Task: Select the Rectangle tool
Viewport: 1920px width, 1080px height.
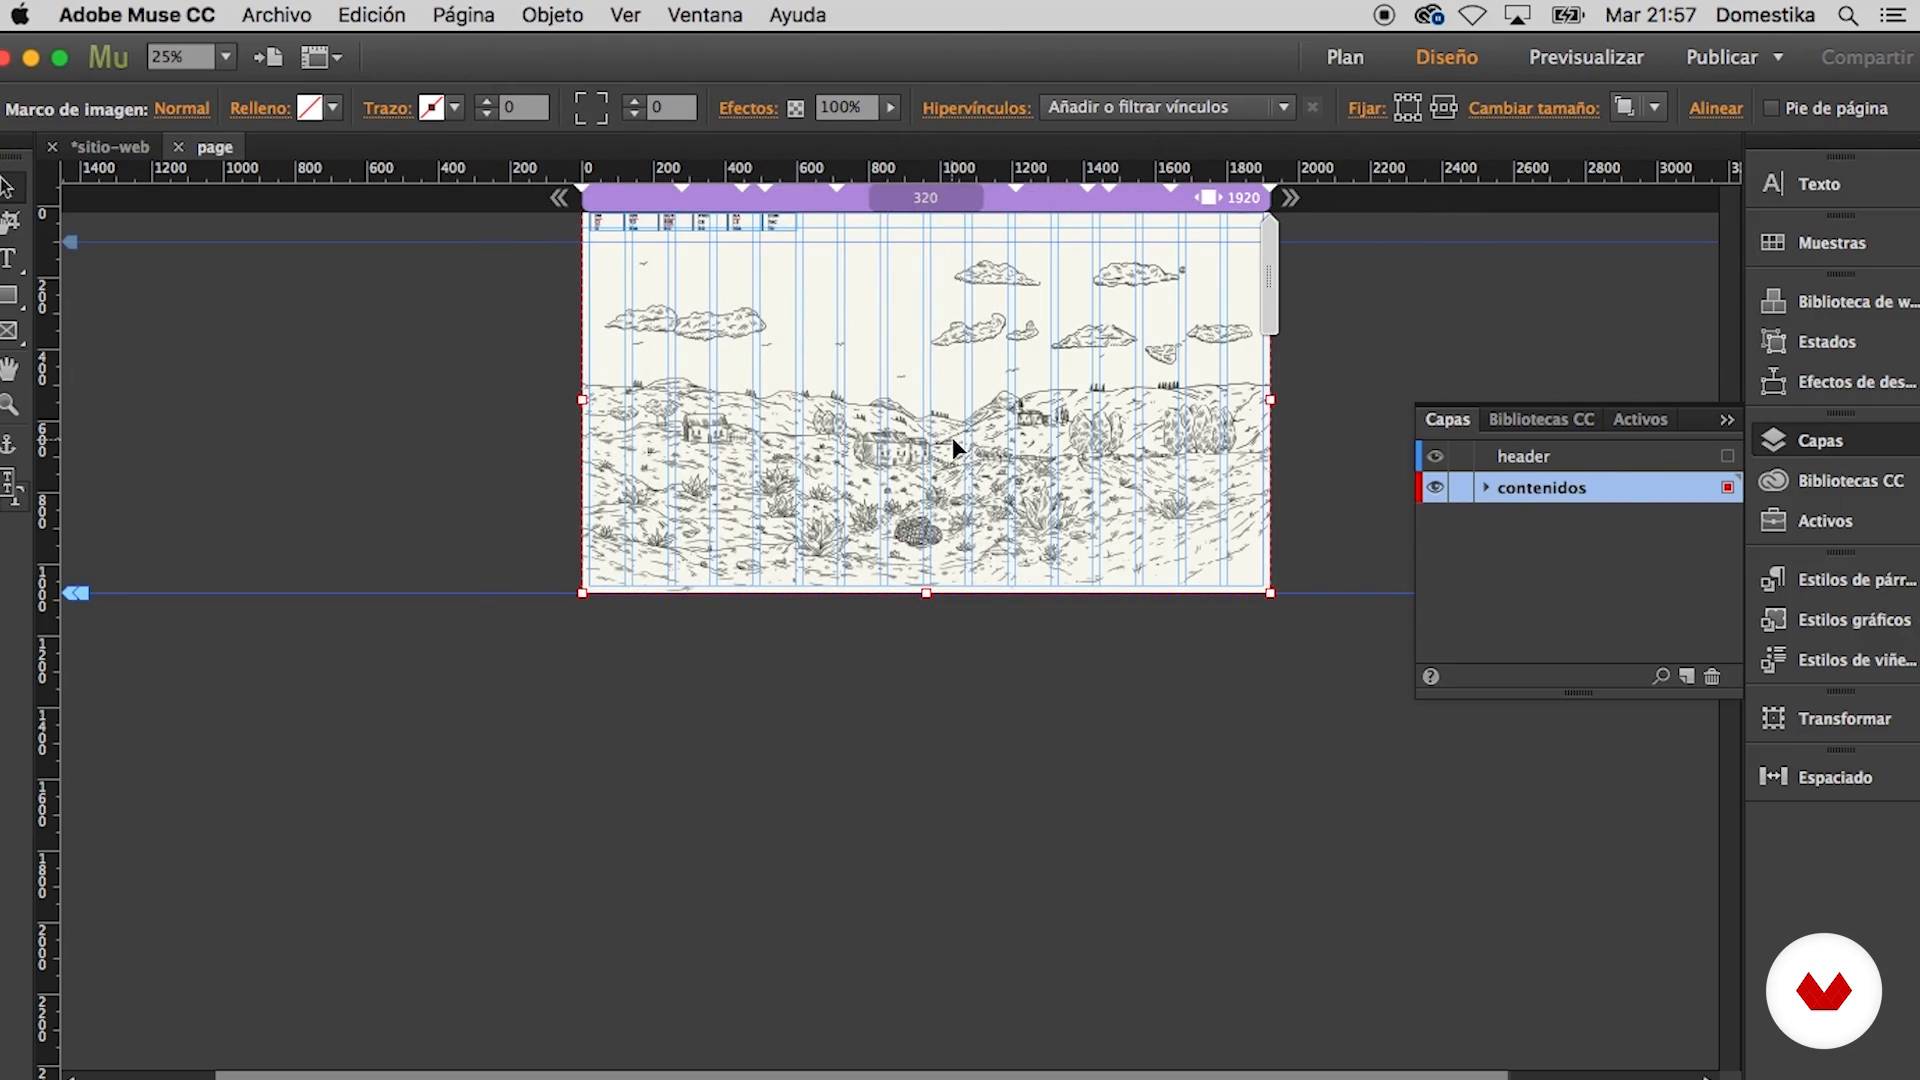Action: 10,296
